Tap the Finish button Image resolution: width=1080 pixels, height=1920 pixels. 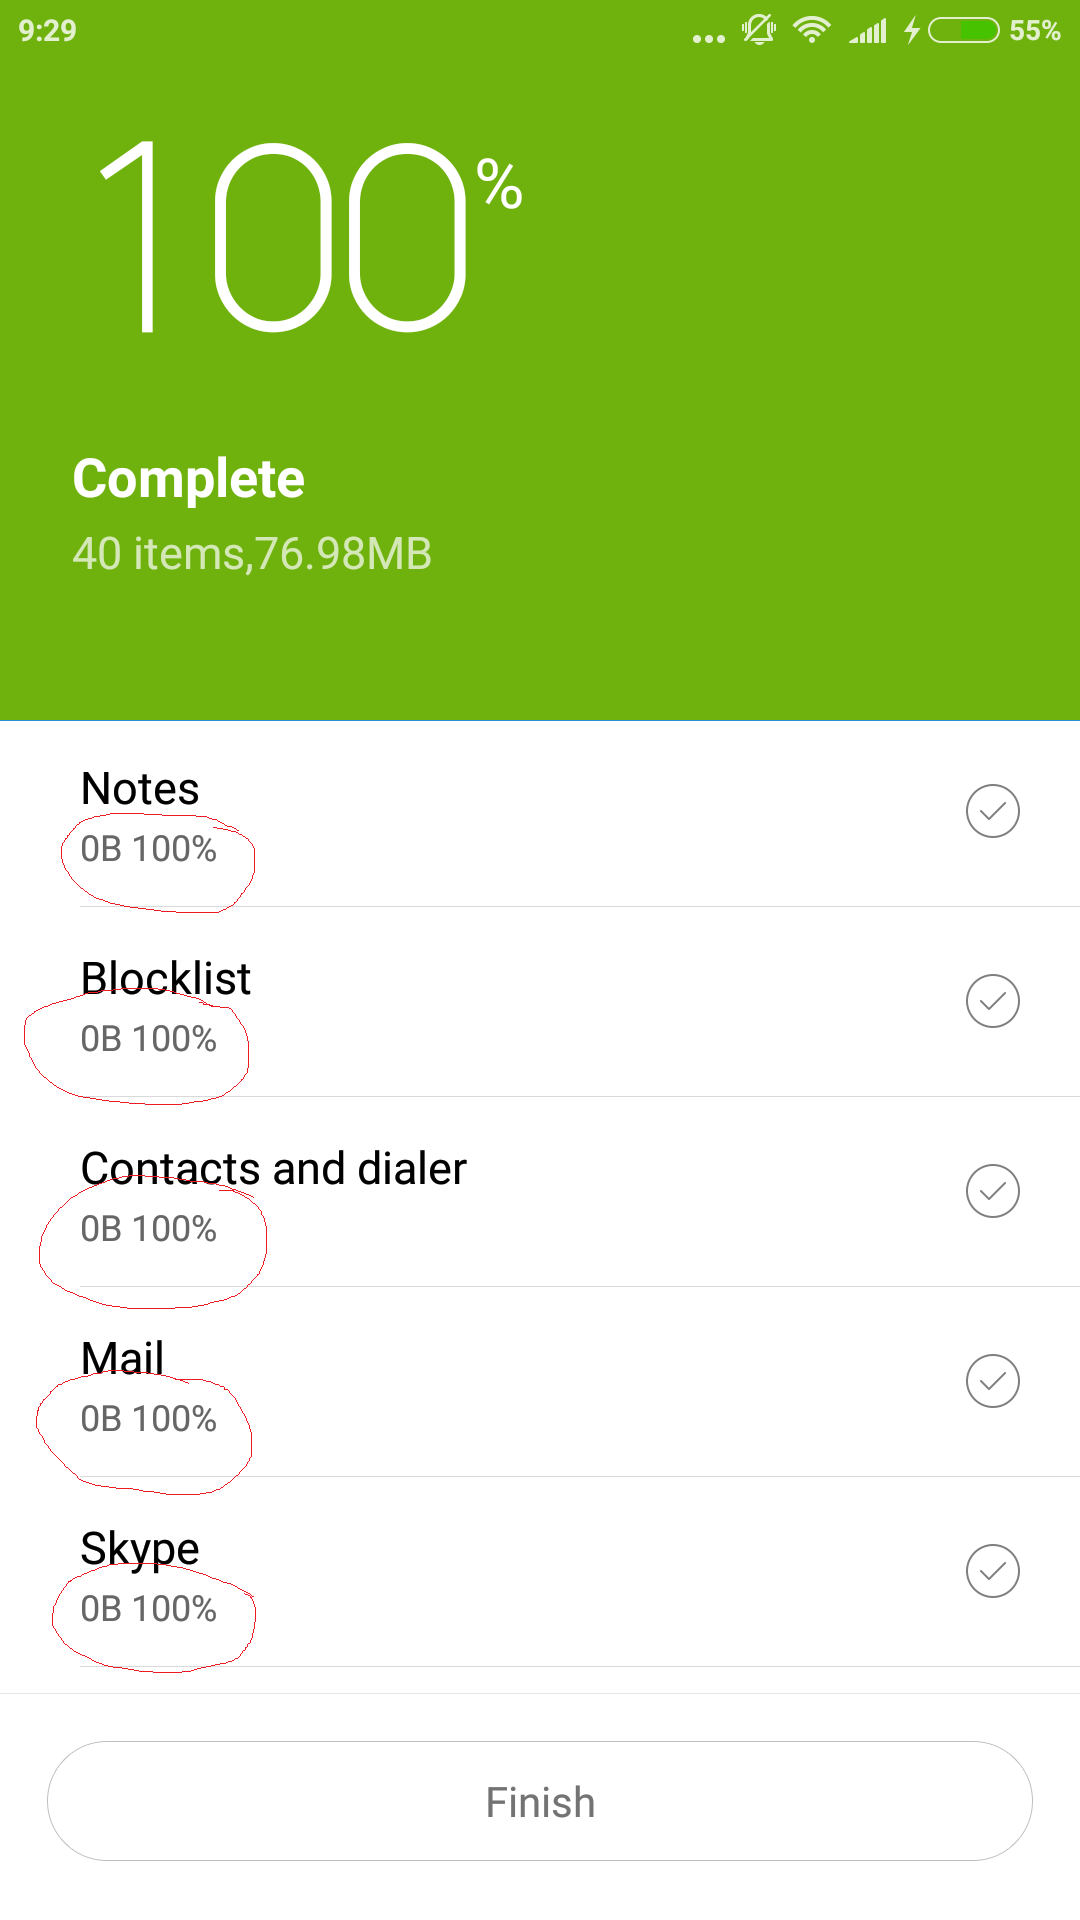(x=540, y=1801)
